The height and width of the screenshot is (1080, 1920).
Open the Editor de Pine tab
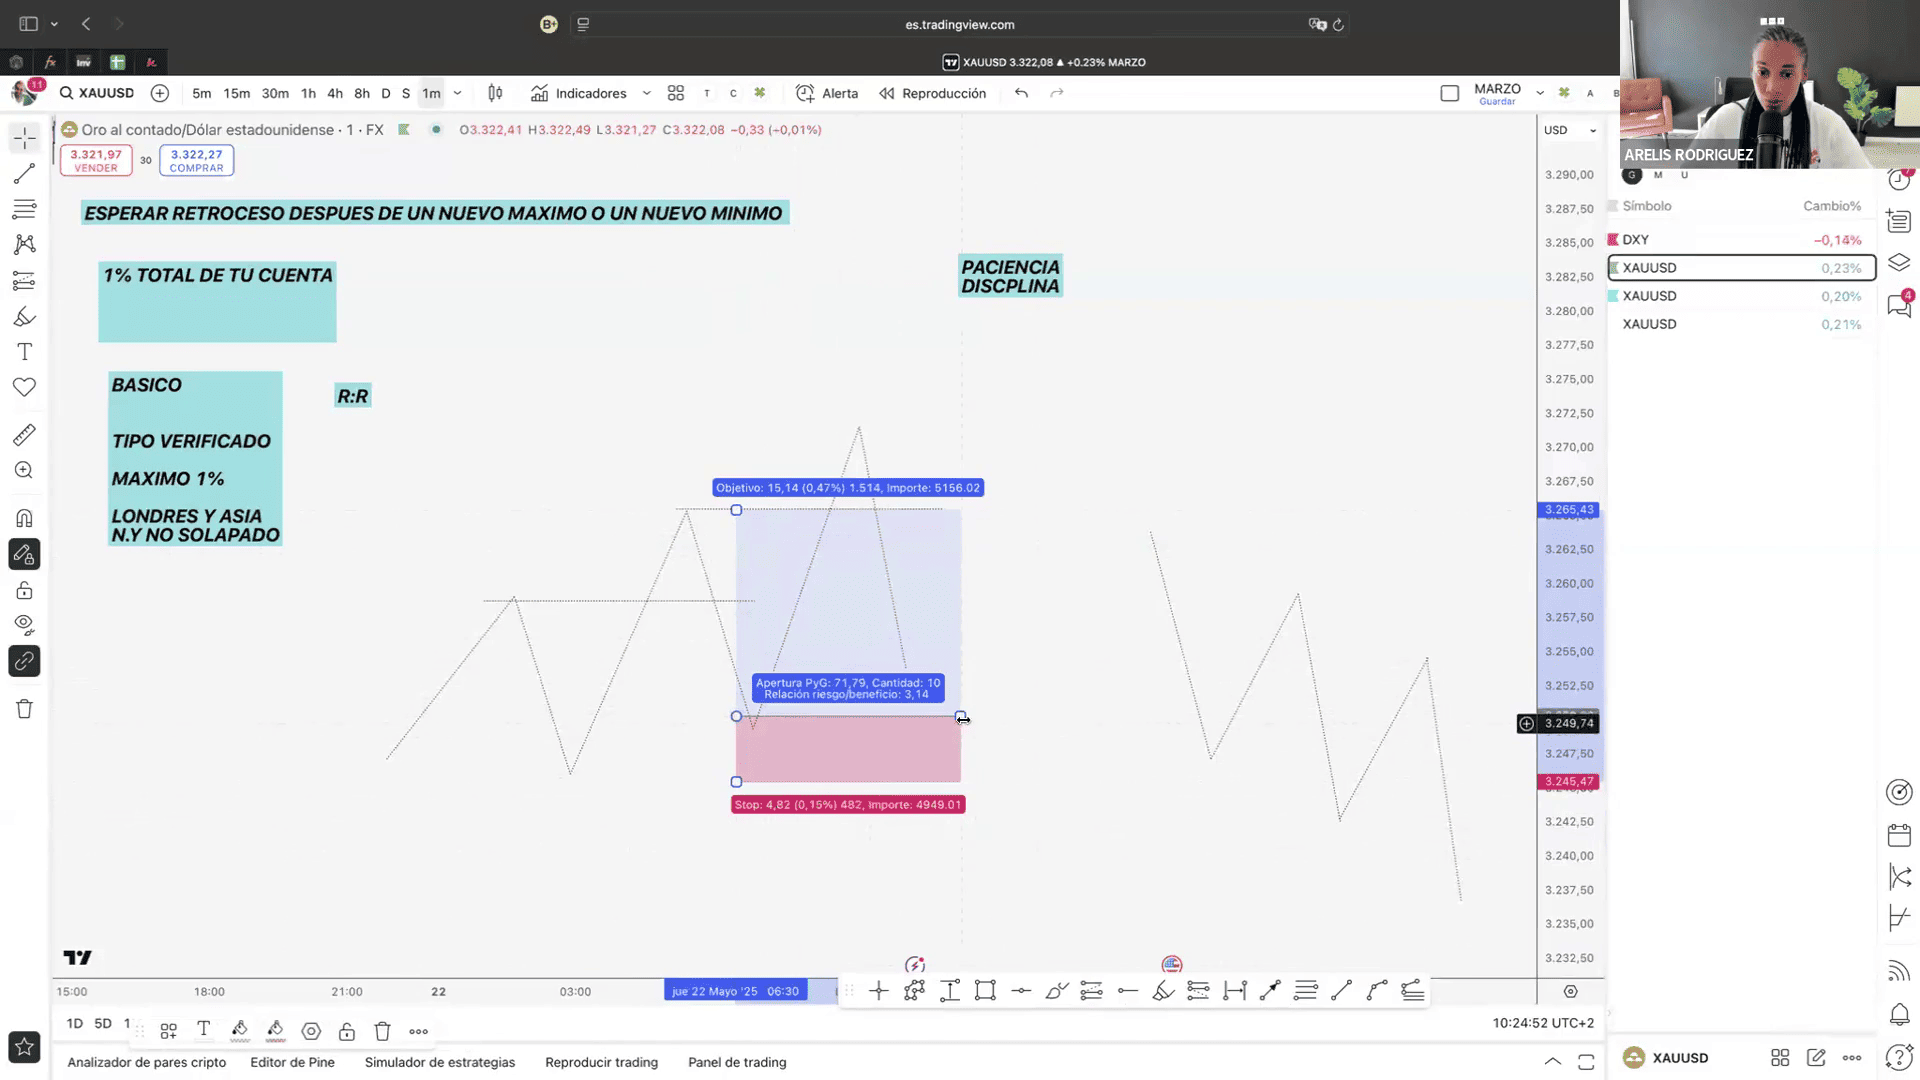[x=292, y=1062]
